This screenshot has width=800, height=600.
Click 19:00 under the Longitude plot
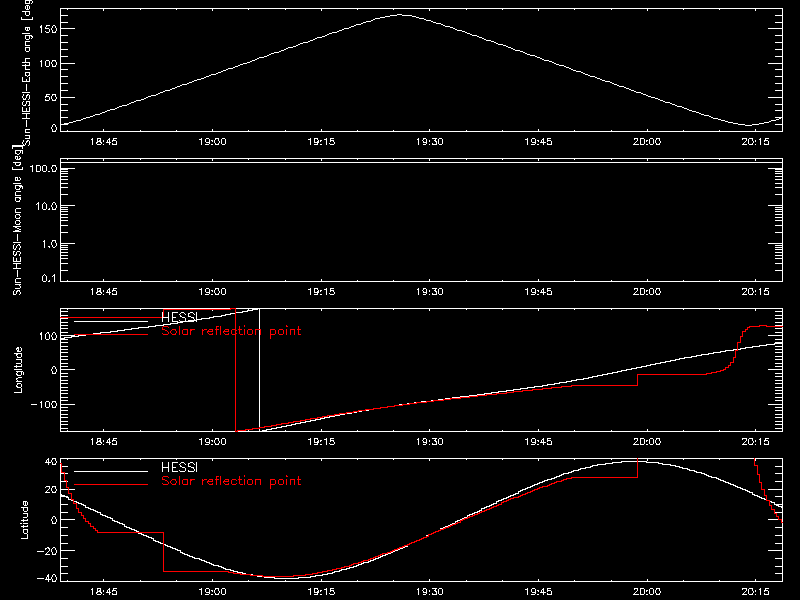[212, 442]
